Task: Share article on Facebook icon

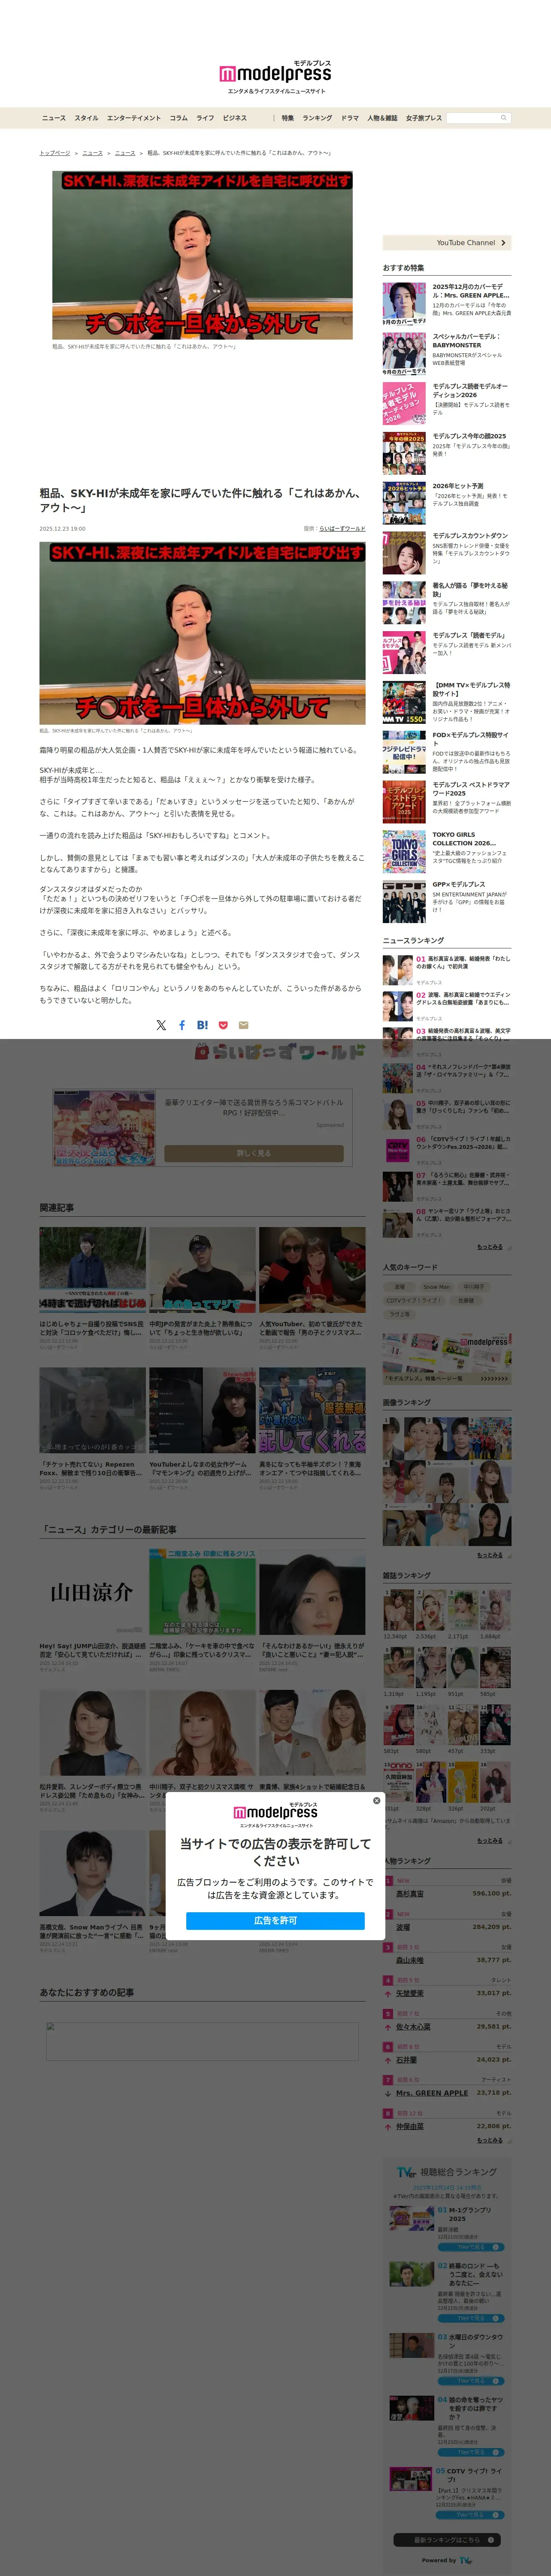Action: coord(182,1025)
